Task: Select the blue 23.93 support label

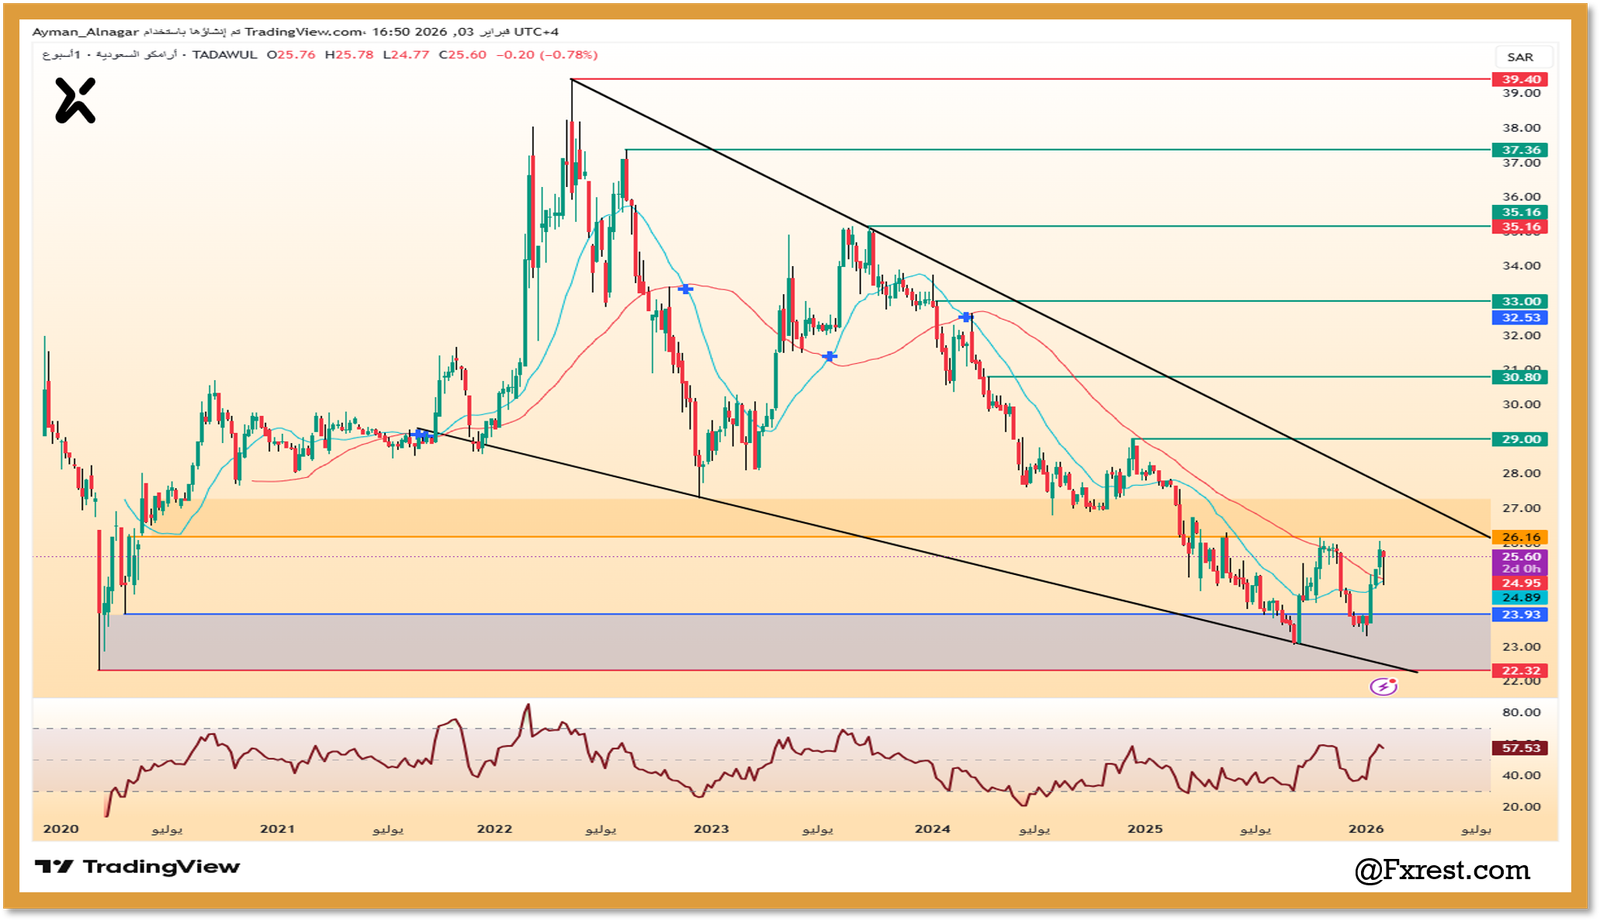Action: 1520,615
